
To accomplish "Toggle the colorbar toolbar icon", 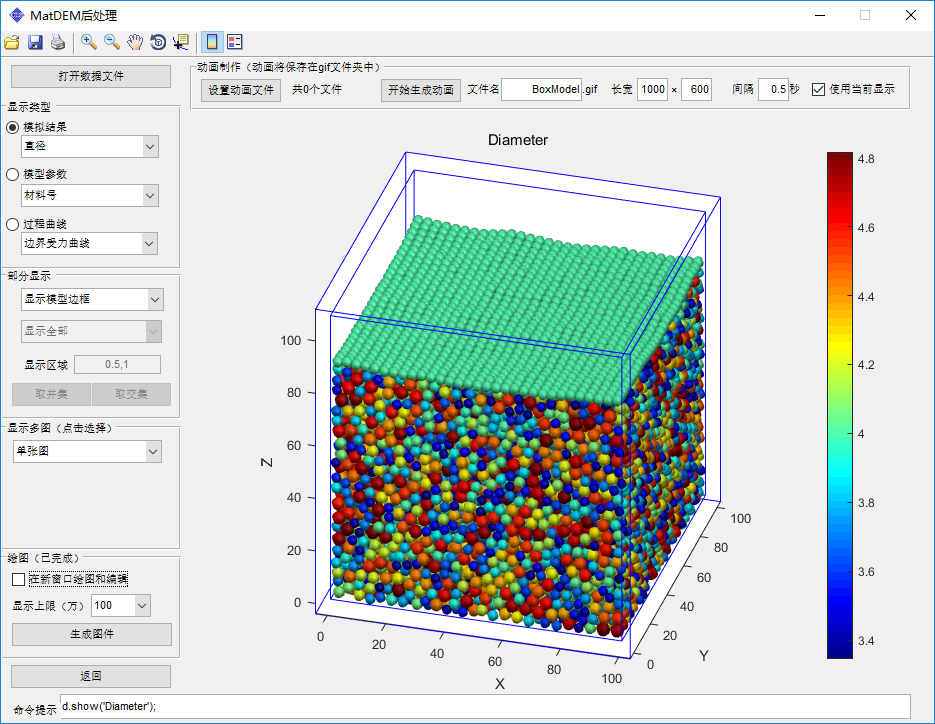I will (x=212, y=42).
